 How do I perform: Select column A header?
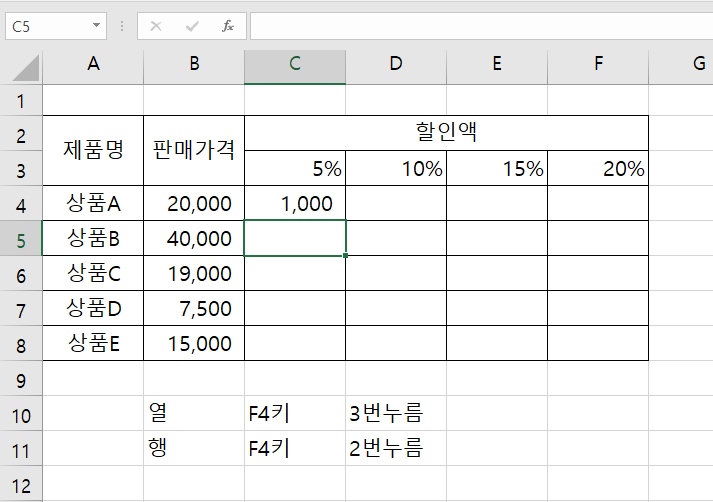coord(93,67)
